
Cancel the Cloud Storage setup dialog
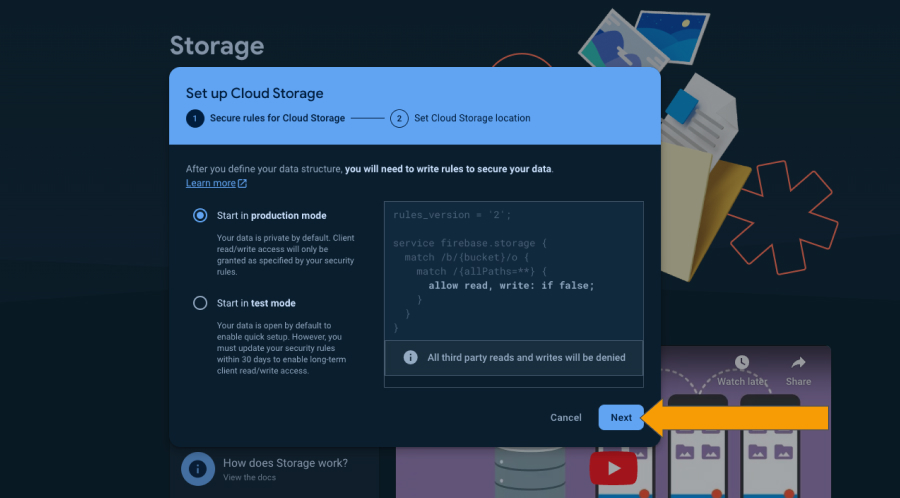point(565,418)
